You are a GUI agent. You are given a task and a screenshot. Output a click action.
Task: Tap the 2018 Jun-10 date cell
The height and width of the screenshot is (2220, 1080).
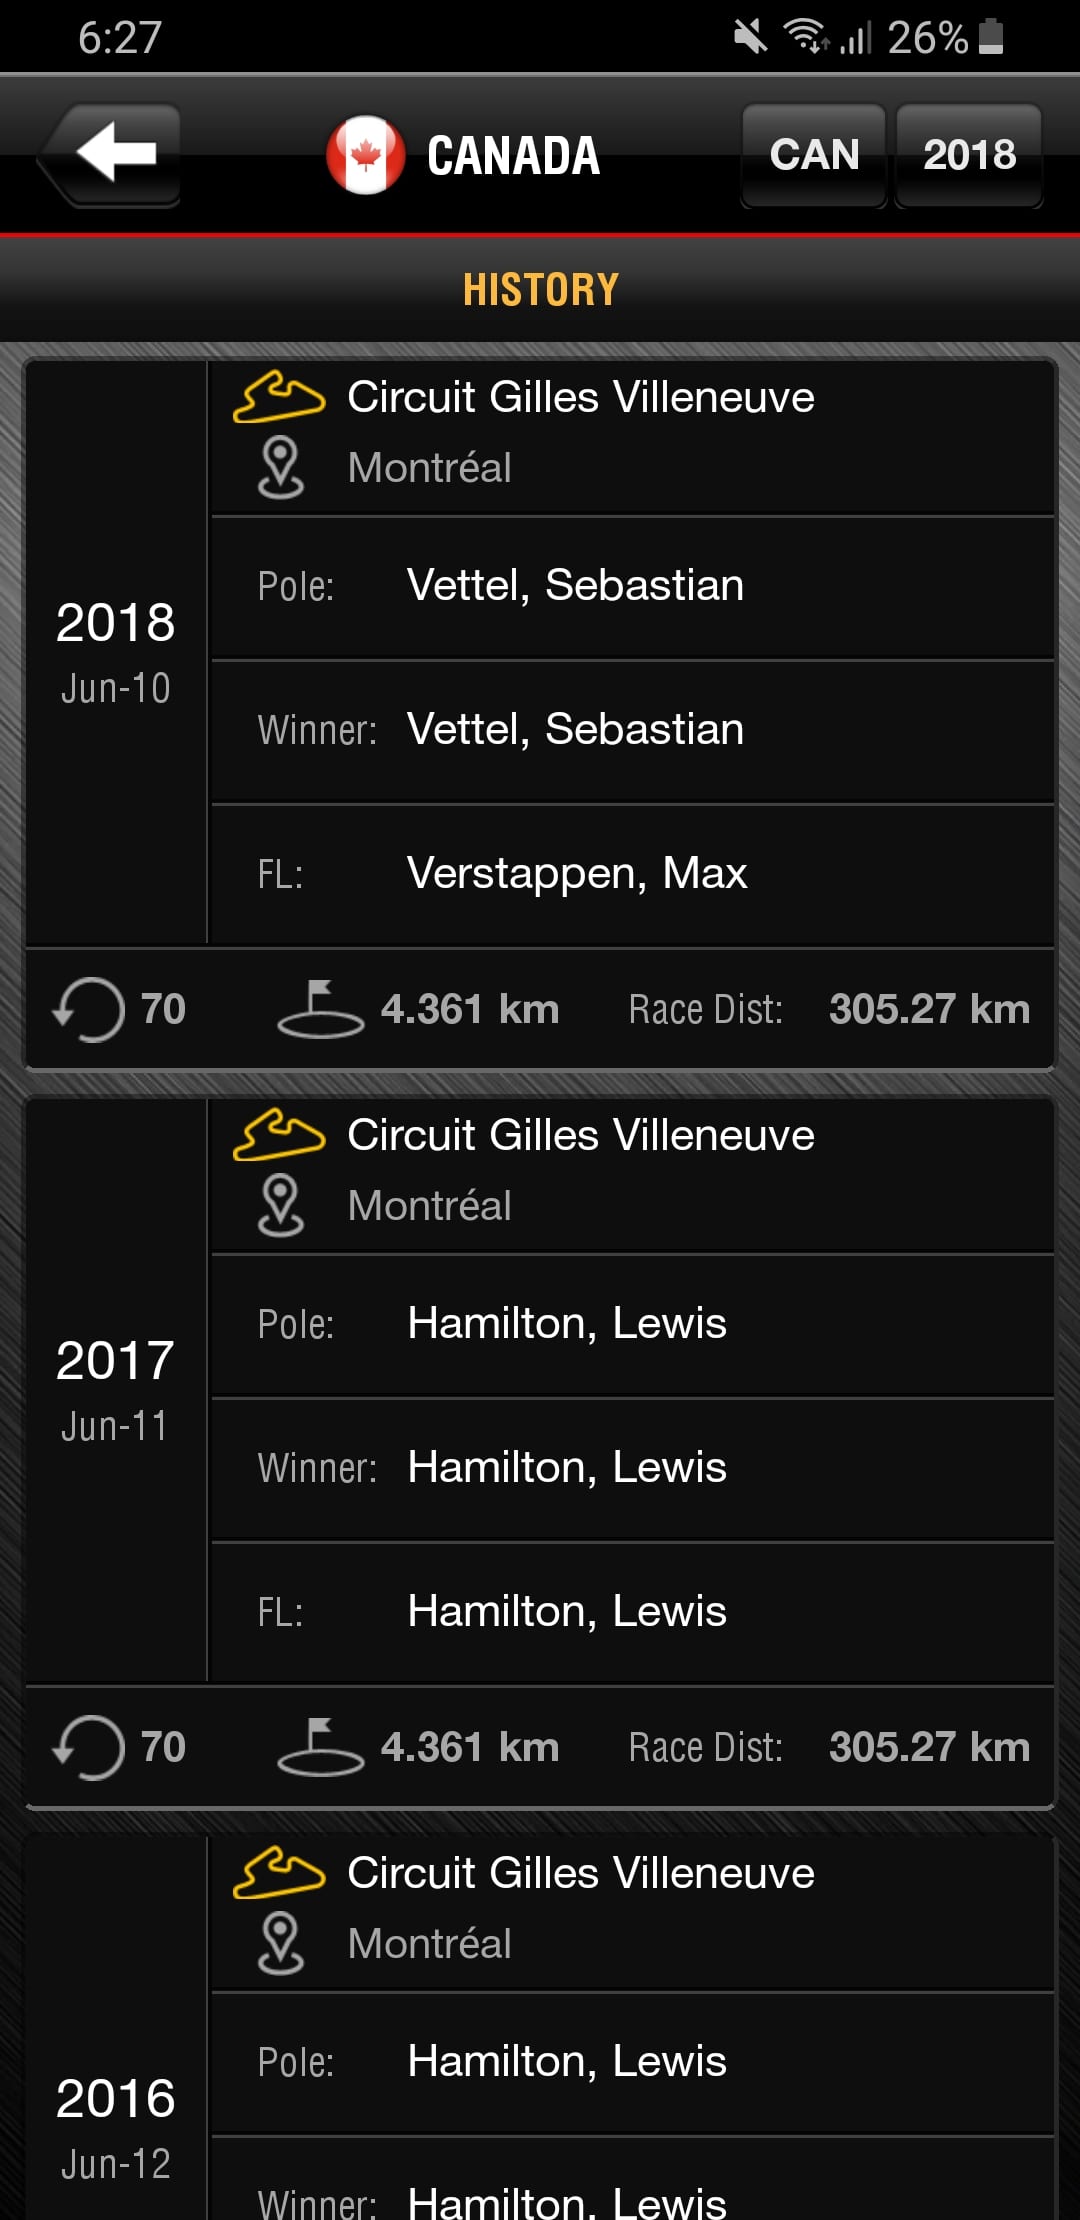tap(115, 650)
